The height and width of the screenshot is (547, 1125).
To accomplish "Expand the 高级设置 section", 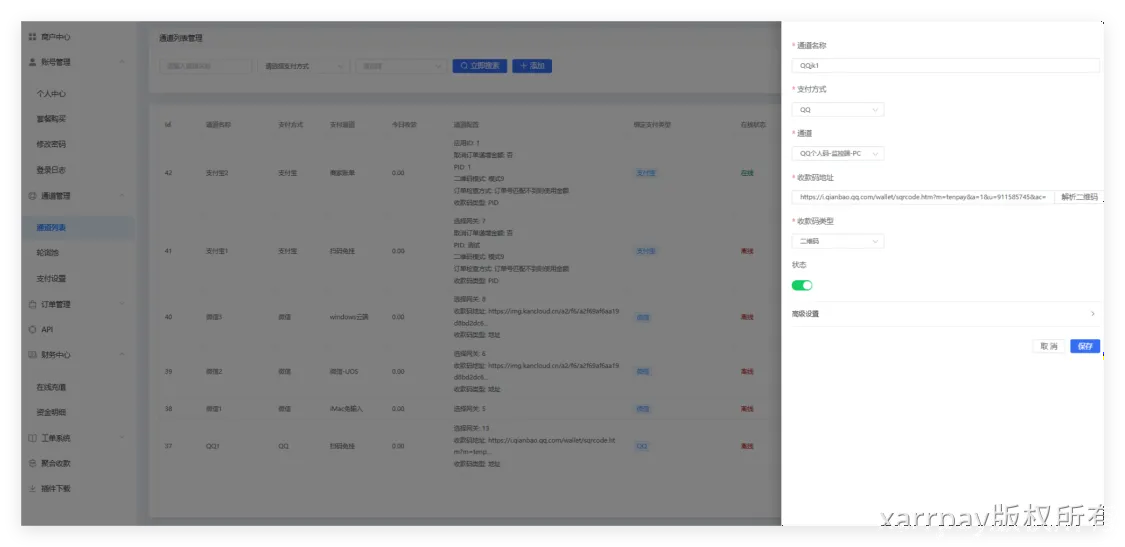I will pos(945,314).
